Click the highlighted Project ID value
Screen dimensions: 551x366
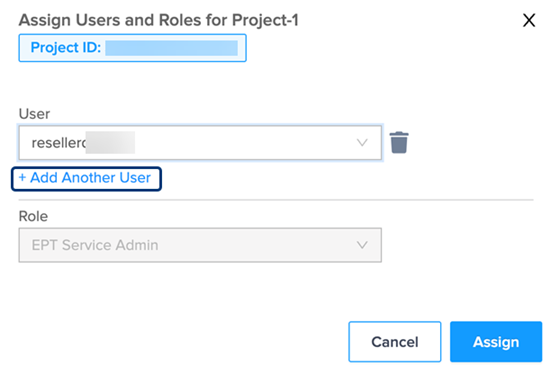pyautogui.click(x=171, y=48)
